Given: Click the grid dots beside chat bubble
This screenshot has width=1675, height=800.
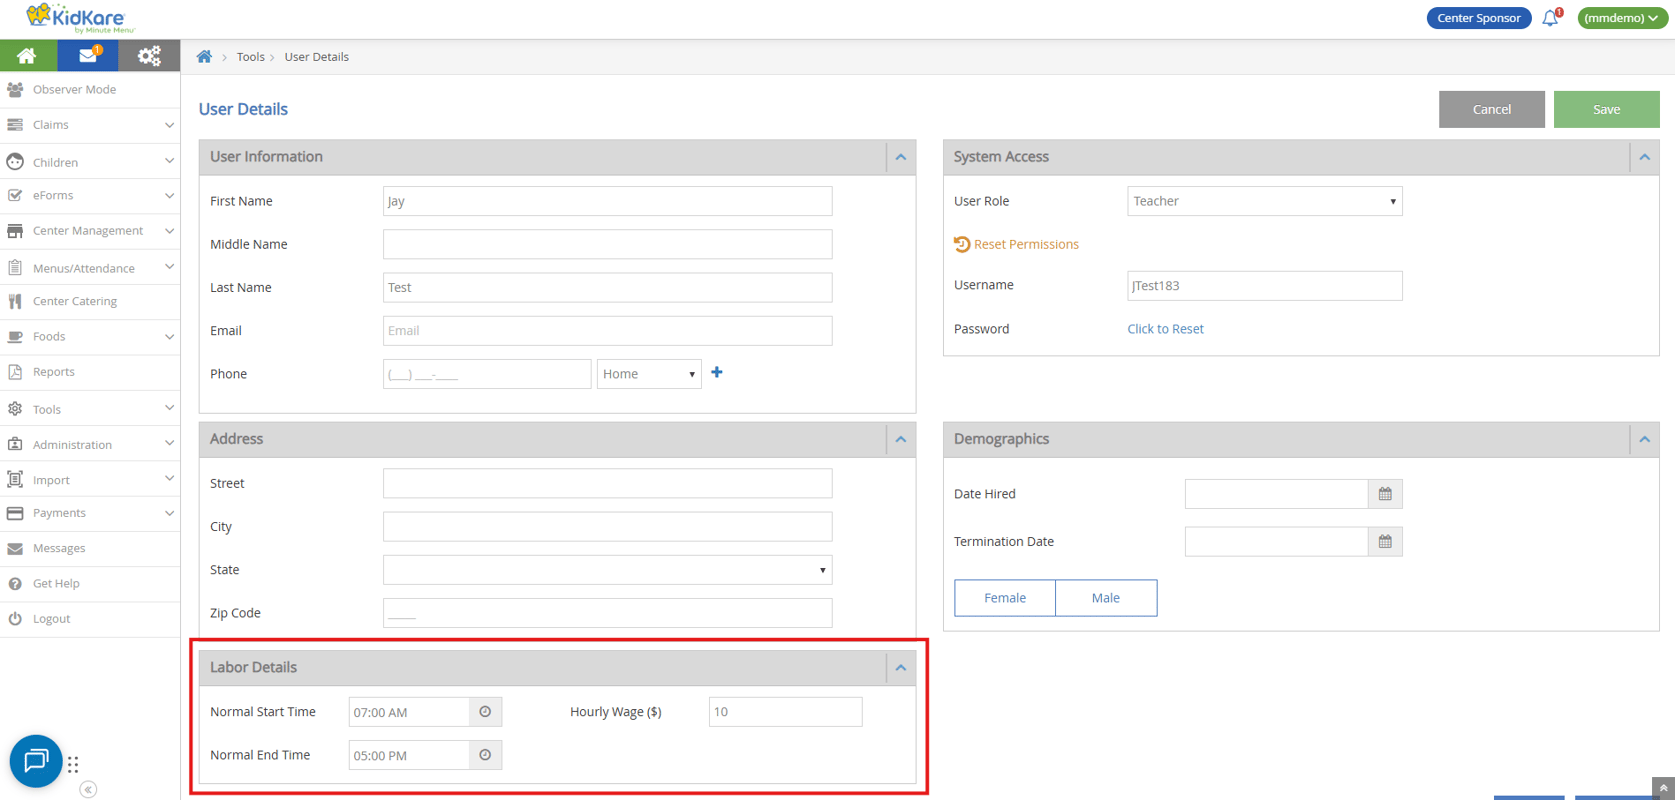Looking at the screenshot, I should 73,764.
